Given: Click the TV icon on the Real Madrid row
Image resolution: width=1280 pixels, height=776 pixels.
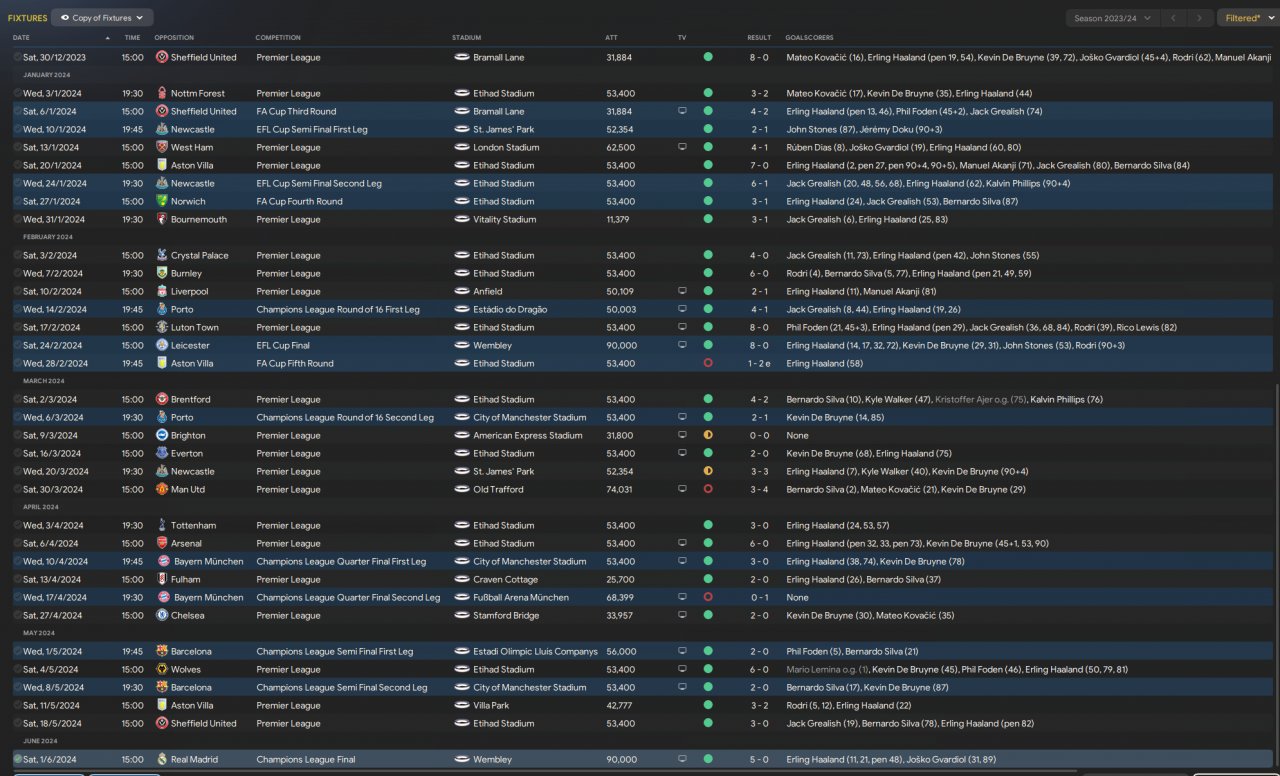Looking at the screenshot, I should 682,759.
